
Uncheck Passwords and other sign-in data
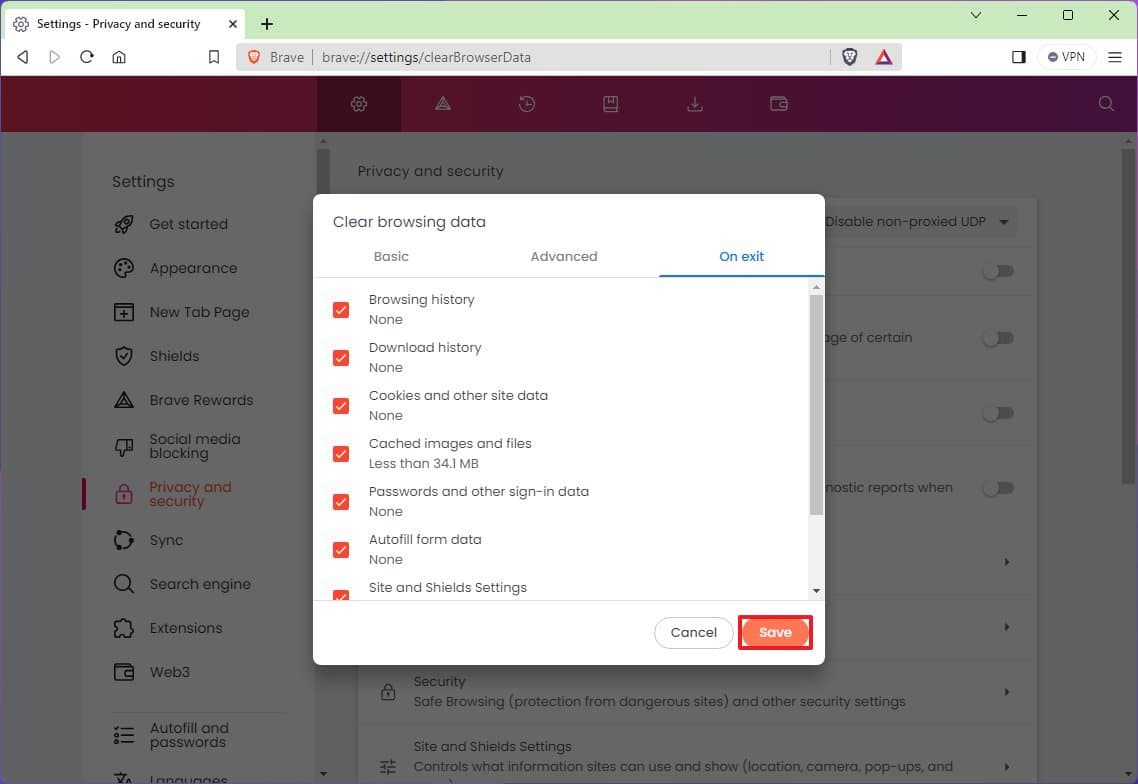point(341,501)
